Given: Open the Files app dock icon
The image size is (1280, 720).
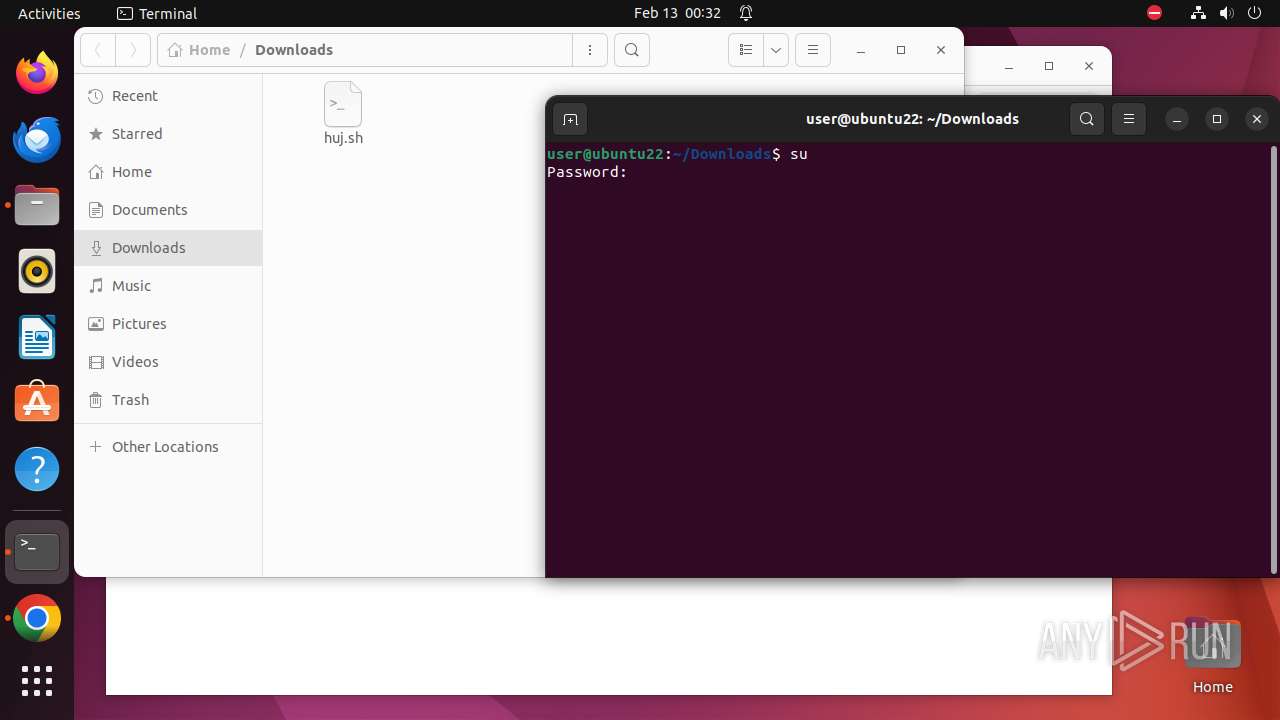Looking at the screenshot, I should click(x=37, y=205).
